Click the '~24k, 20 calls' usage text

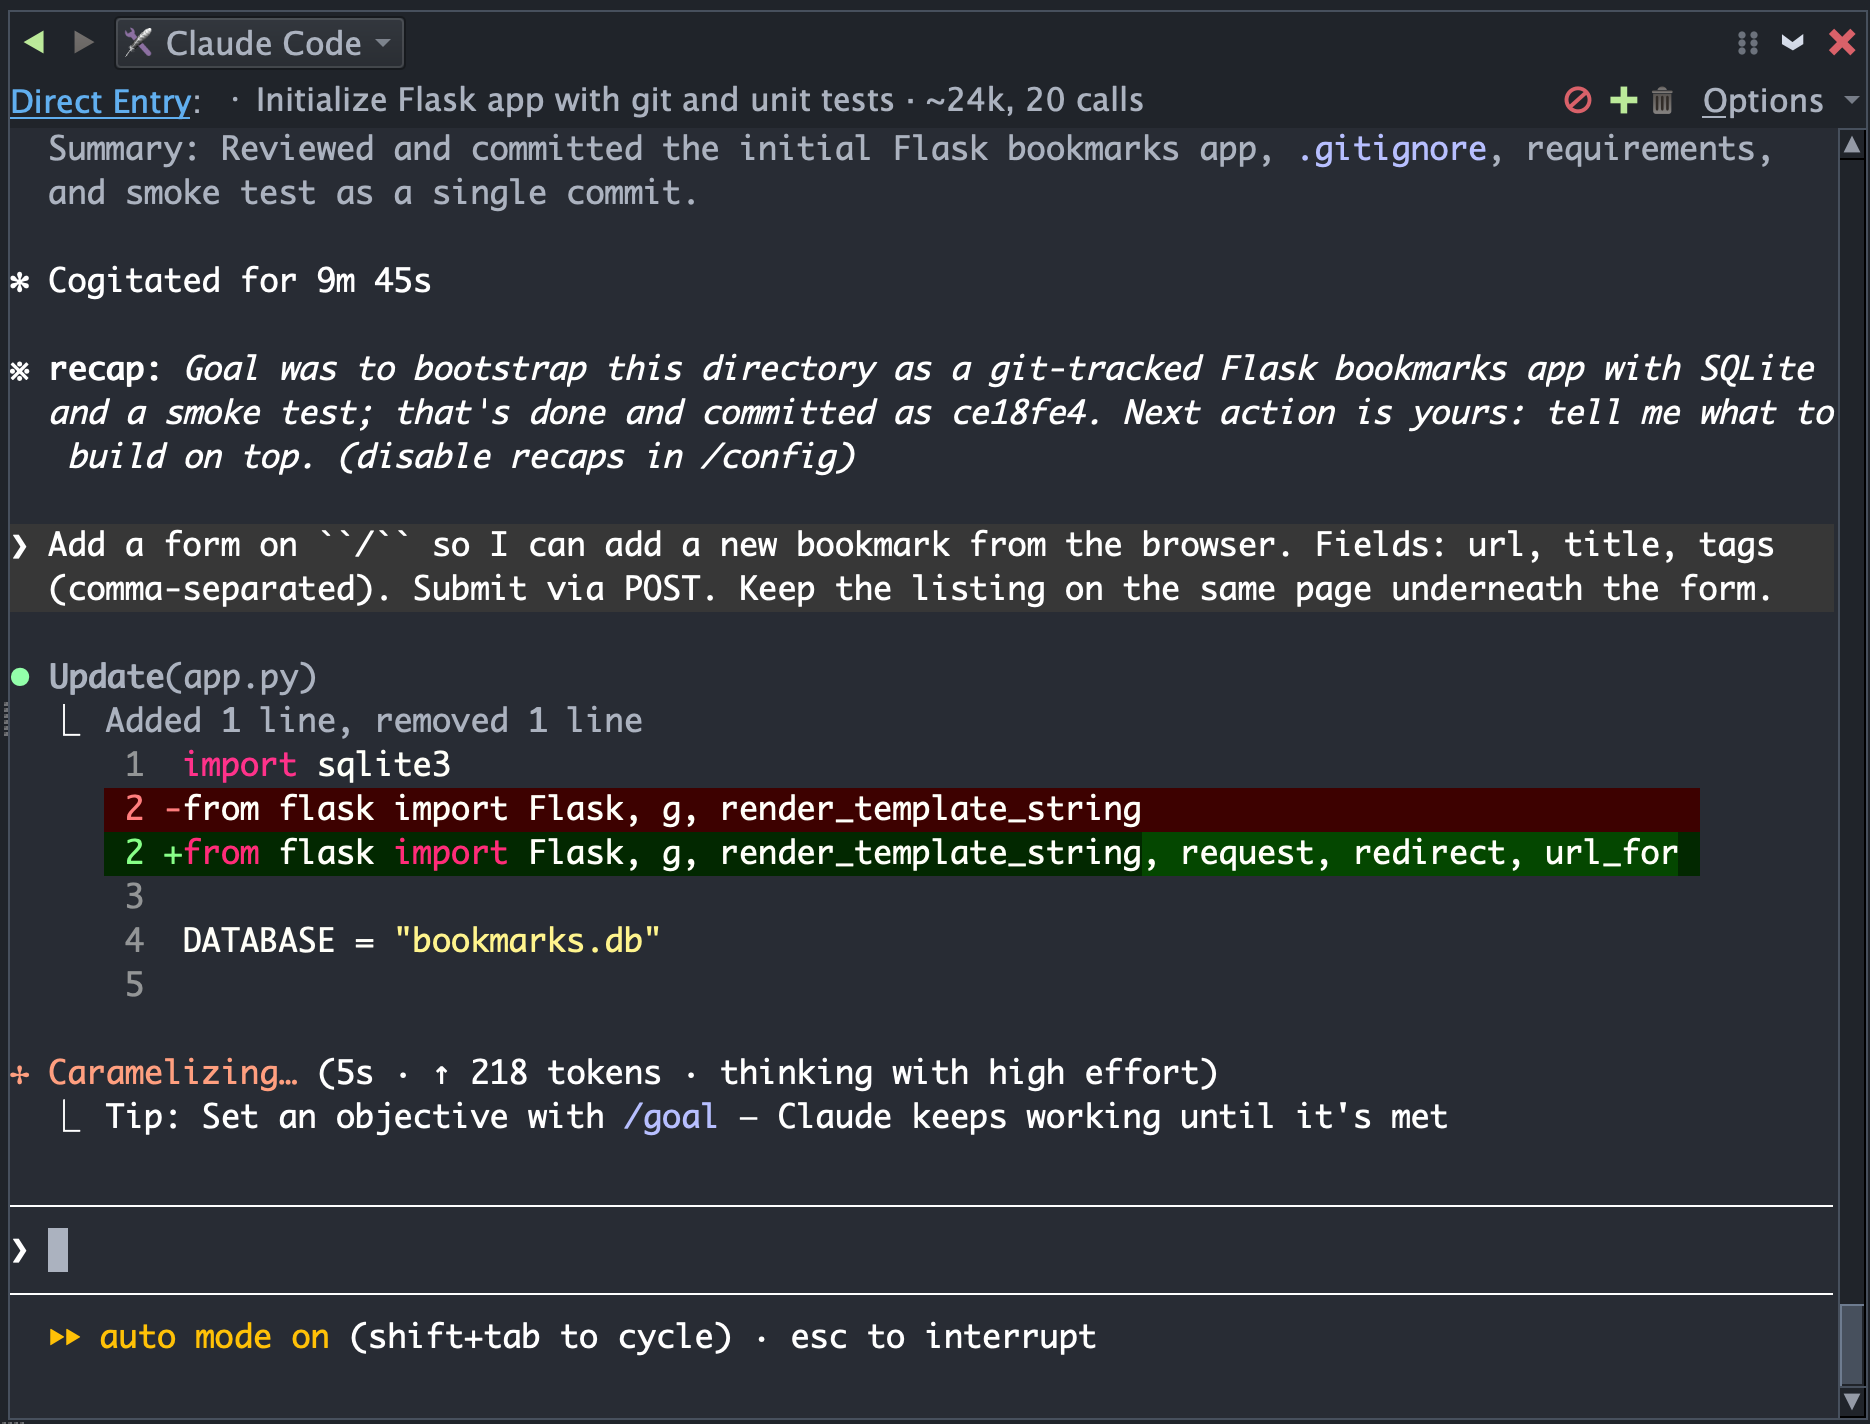[x=1034, y=100]
